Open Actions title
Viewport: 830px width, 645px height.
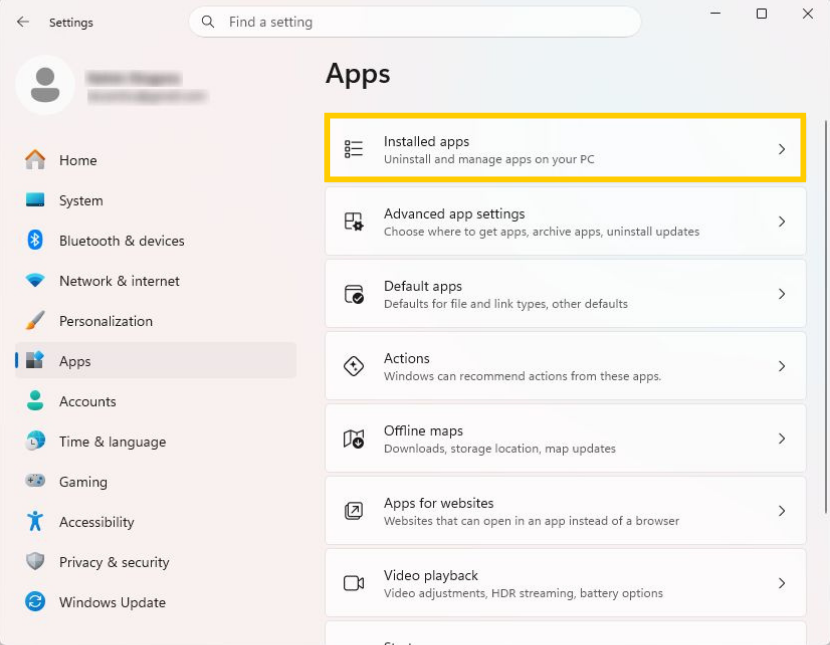tap(407, 358)
